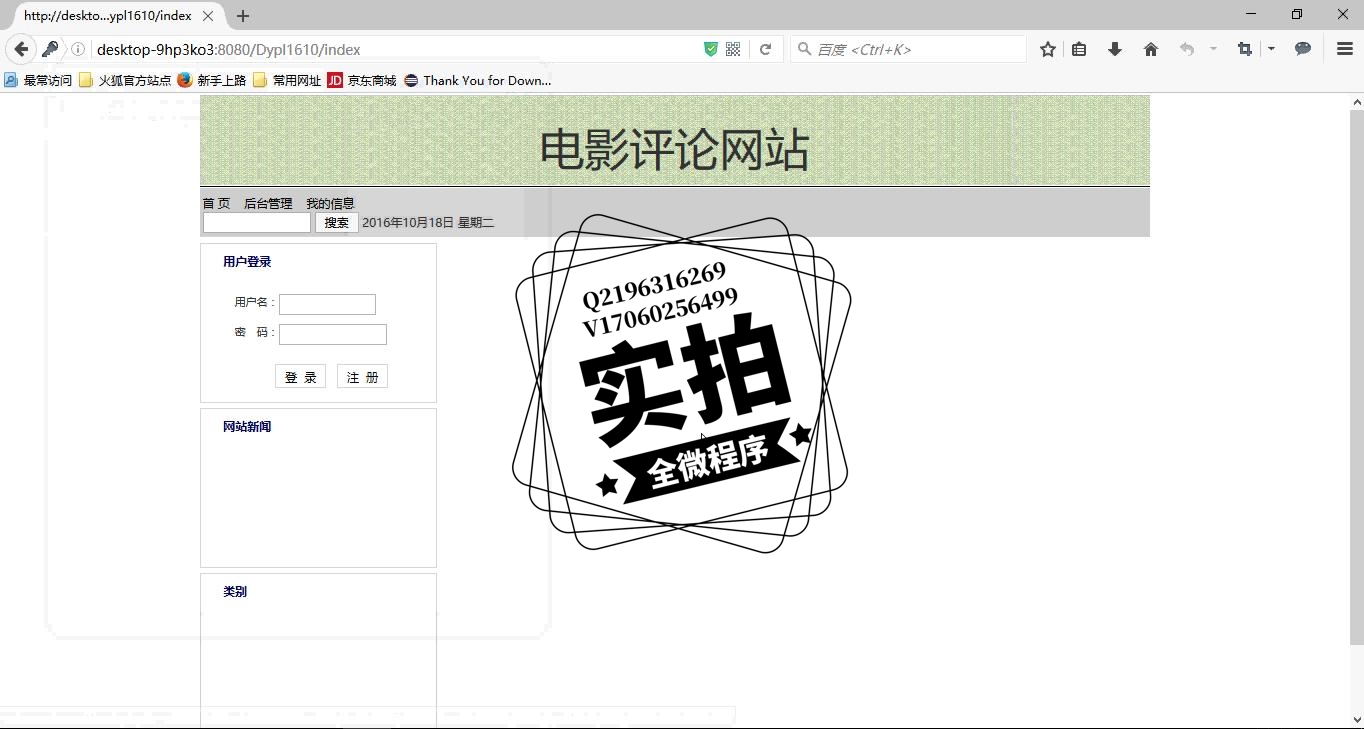Image resolution: width=1364 pixels, height=729 pixels.
Task: Go to the browser home page icon
Action: [x=1151, y=49]
